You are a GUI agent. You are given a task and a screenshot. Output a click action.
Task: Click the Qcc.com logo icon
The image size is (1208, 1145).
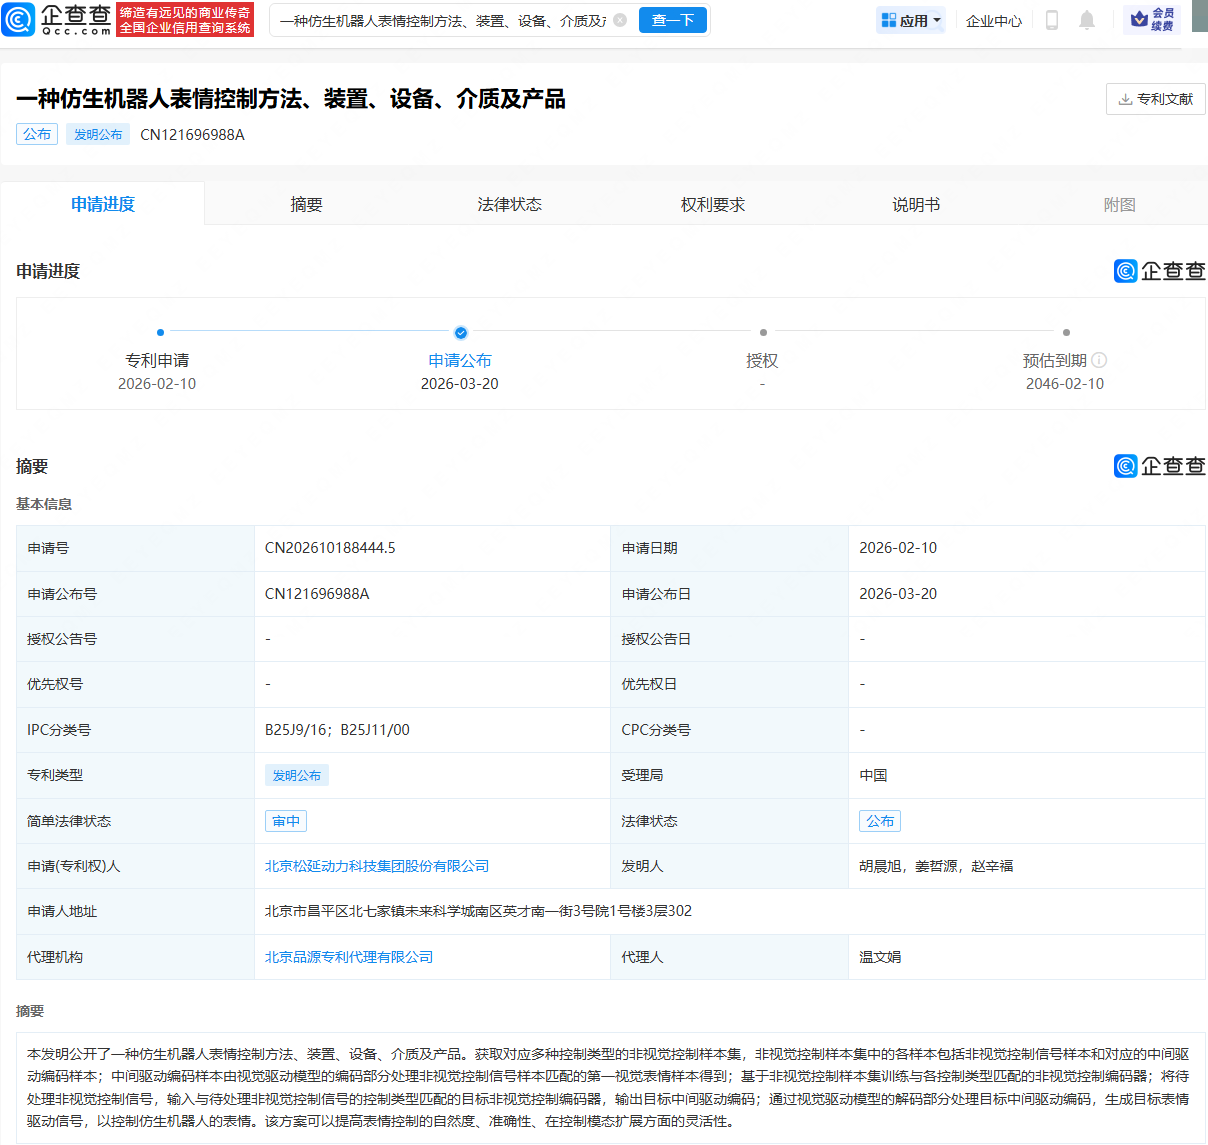coord(19,20)
